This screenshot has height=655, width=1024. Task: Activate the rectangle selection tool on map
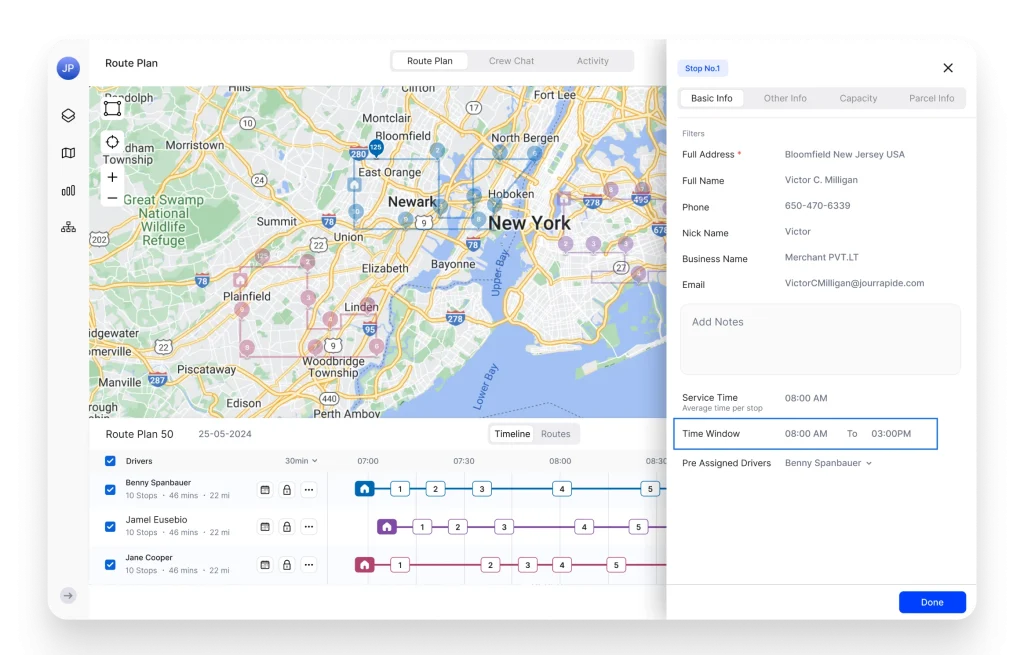tap(112, 106)
